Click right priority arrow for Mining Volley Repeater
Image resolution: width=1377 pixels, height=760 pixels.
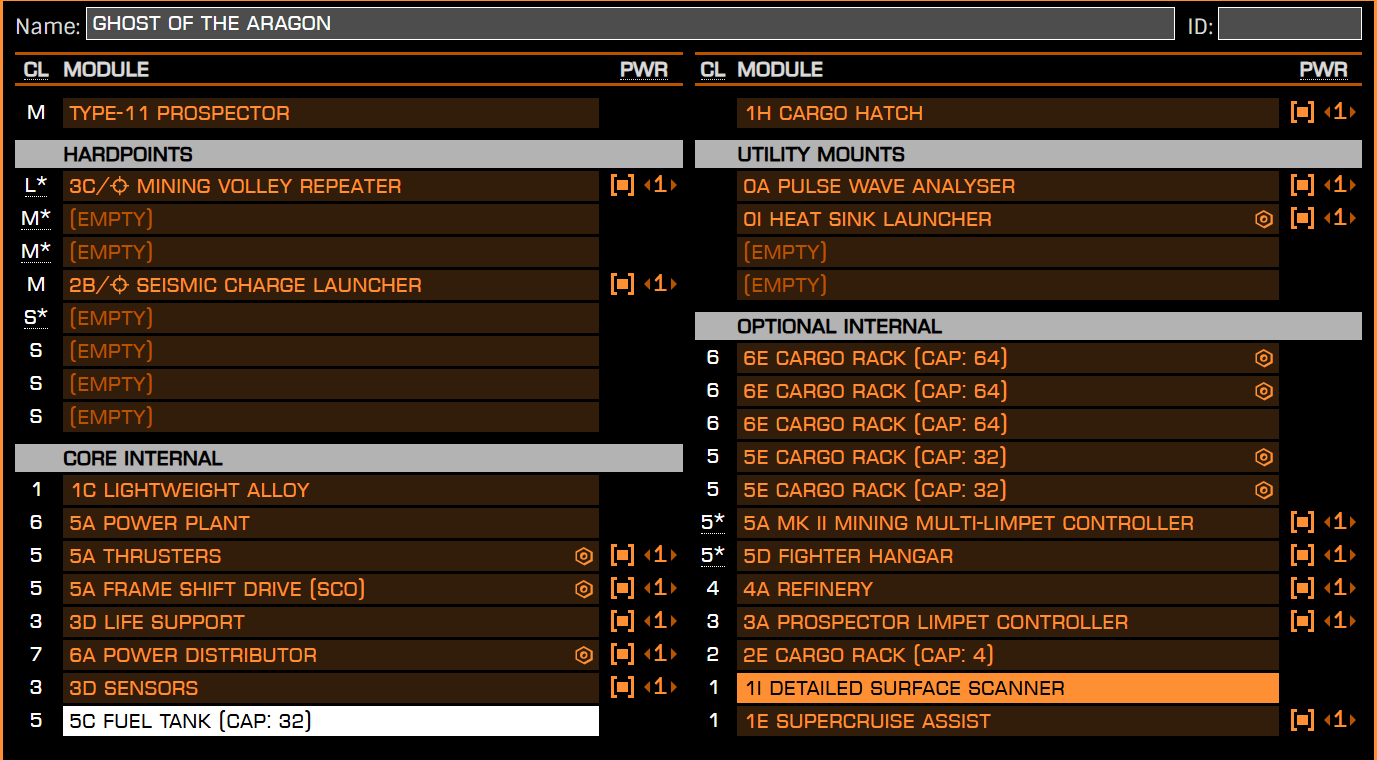[674, 186]
